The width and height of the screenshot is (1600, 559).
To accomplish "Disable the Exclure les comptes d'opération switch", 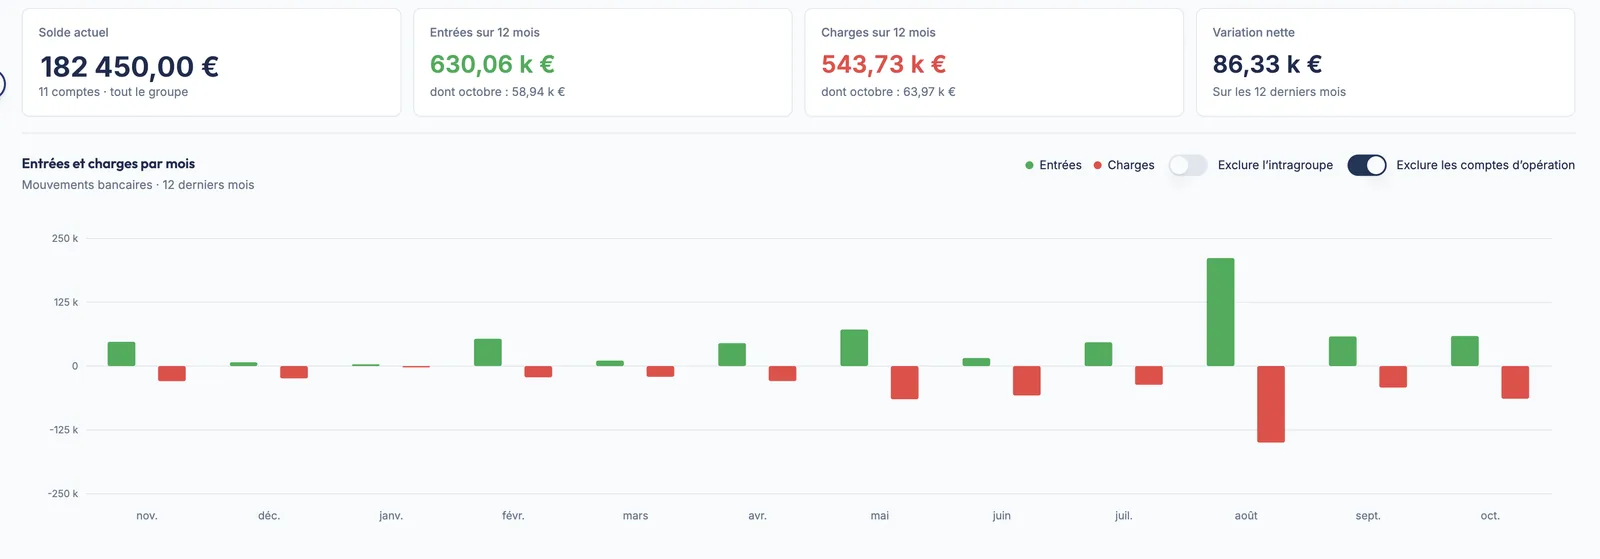I will tap(1367, 165).
